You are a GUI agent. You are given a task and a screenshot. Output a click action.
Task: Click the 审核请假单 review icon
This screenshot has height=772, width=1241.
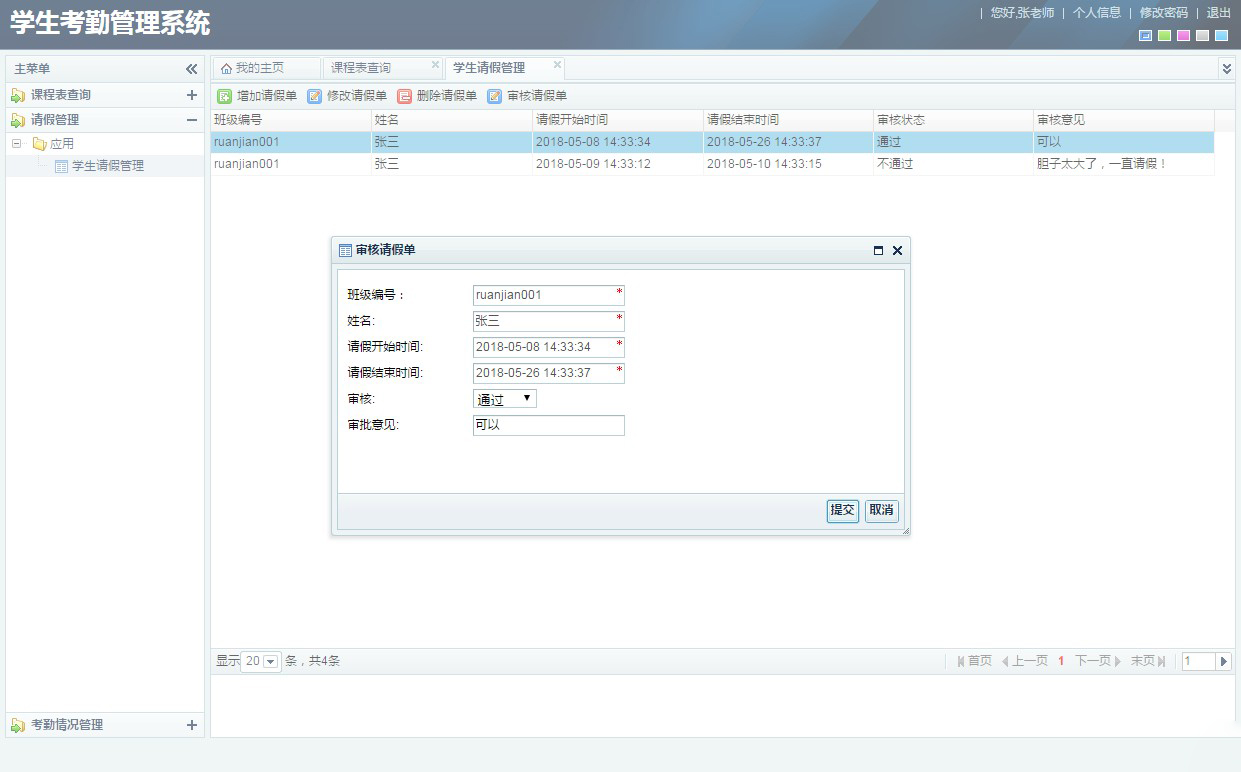point(494,96)
